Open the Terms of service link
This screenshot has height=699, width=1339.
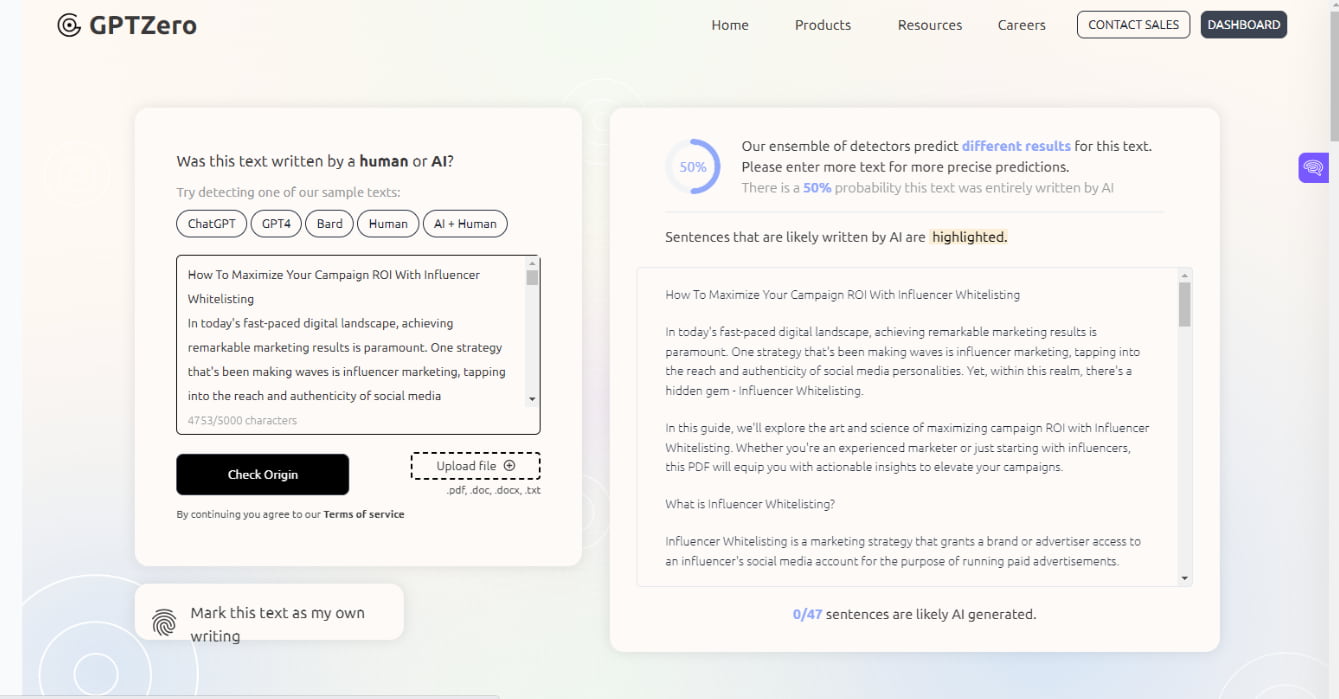click(363, 514)
